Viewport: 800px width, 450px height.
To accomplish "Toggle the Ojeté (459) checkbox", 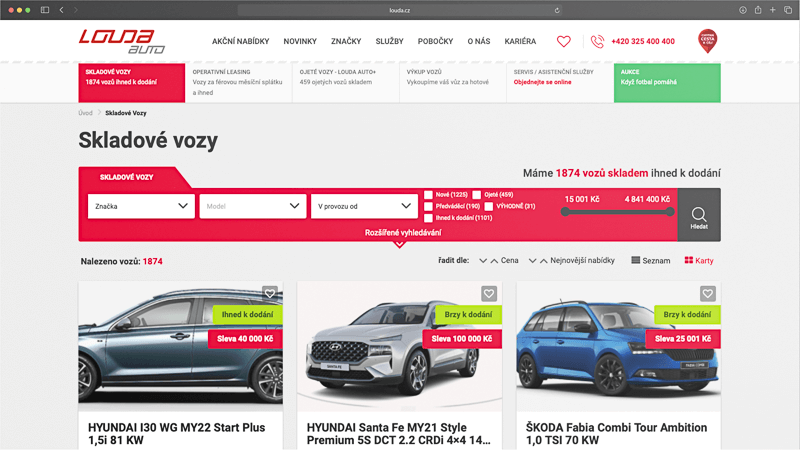I will point(477,194).
